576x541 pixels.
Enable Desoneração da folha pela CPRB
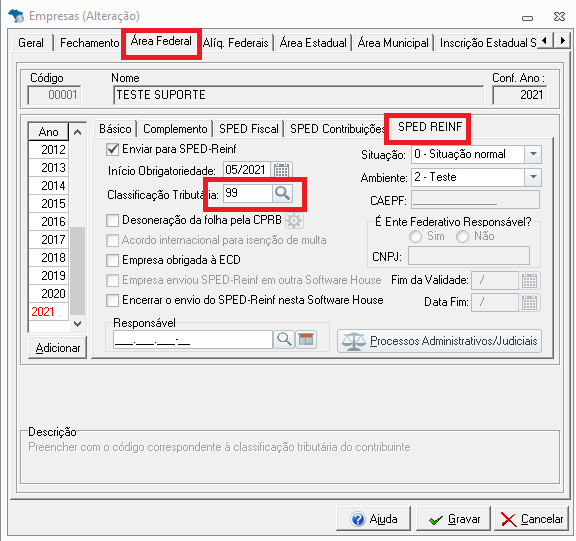tap(112, 220)
